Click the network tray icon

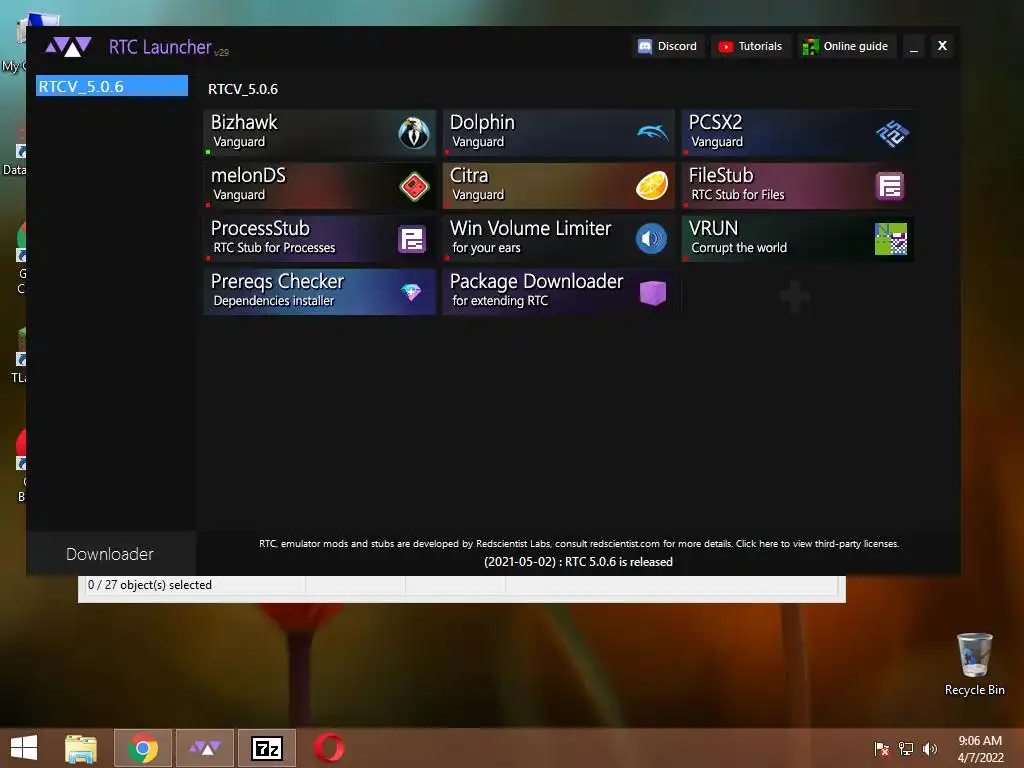(x=906, y=749)
